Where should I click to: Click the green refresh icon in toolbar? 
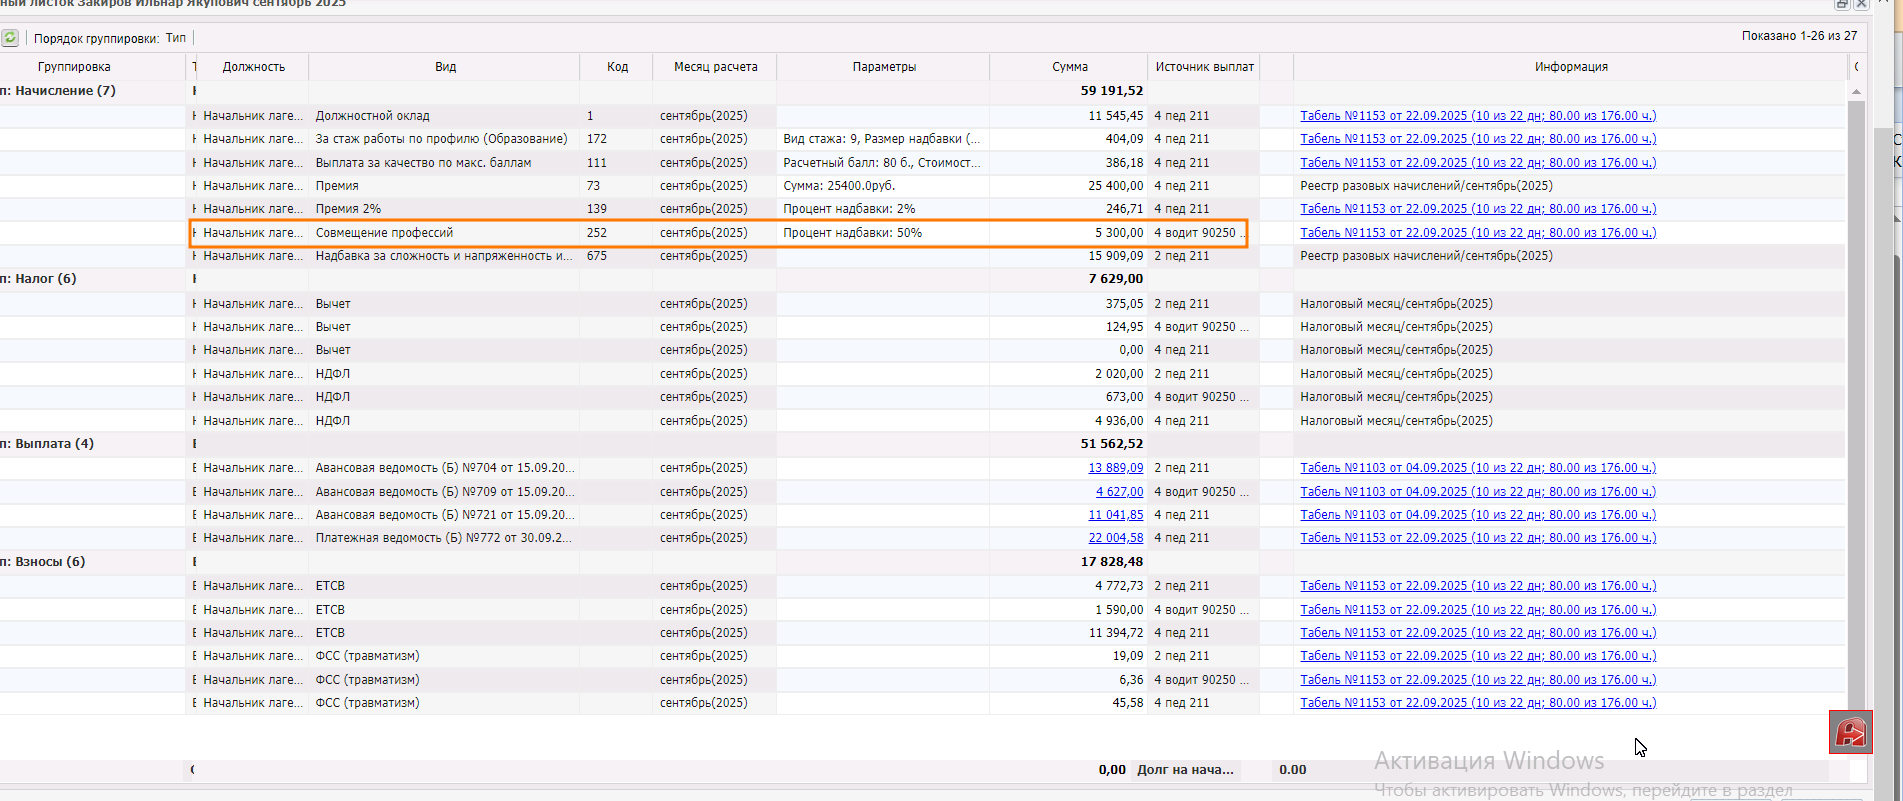10,38
